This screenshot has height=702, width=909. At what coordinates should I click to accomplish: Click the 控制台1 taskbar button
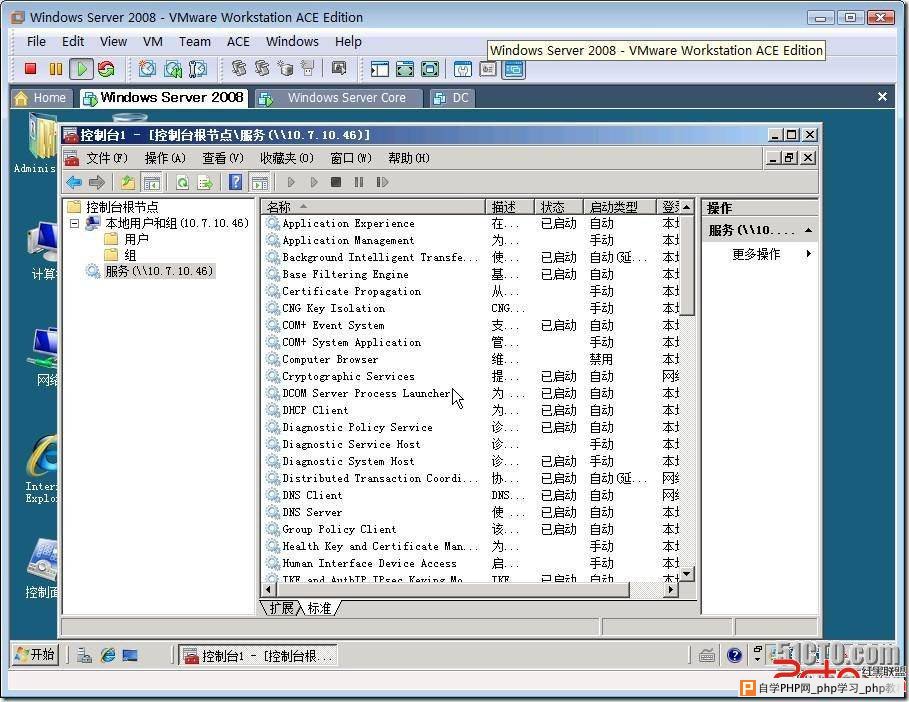257,656
